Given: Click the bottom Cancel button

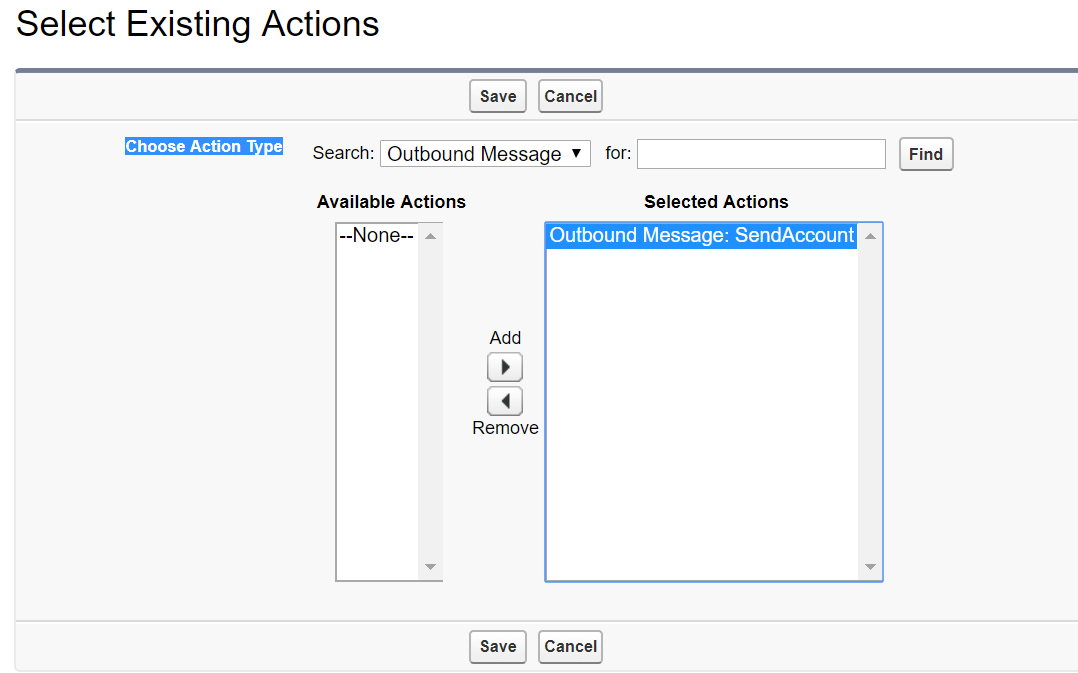Looking at the screenshot, I should pyautogui.click(x=569, y=646).
